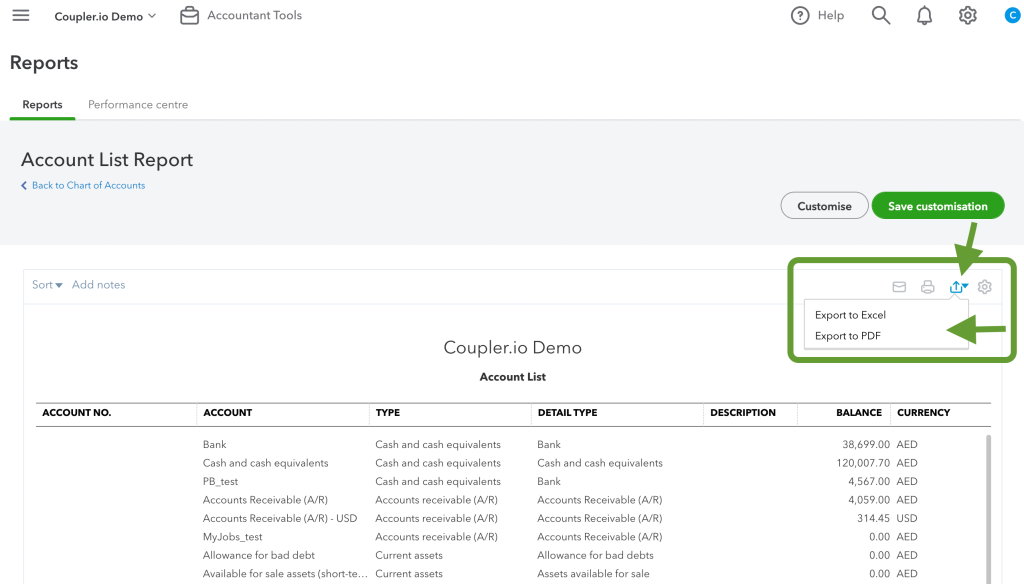The height and width of the screenshot is (584, 1024).
Task: Expand the Coupler.io Demo company dropdown
Action: point(105,16)
